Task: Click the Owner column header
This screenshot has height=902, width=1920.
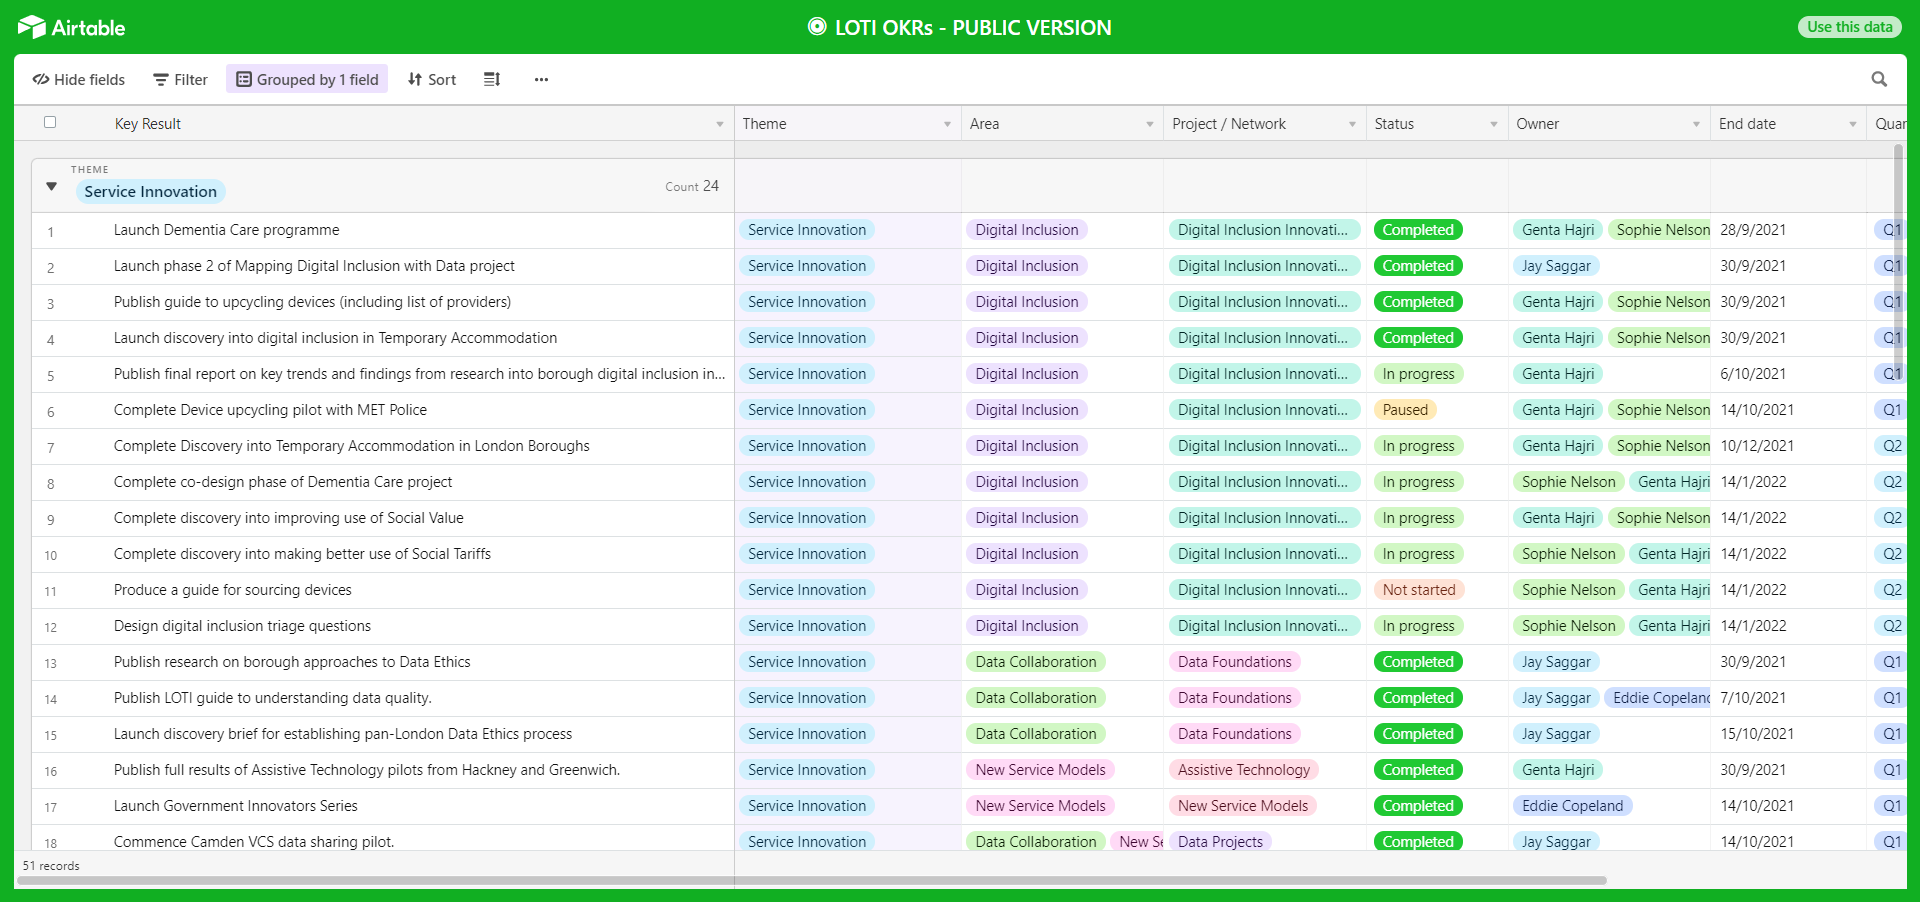Action: (1538, 124)
